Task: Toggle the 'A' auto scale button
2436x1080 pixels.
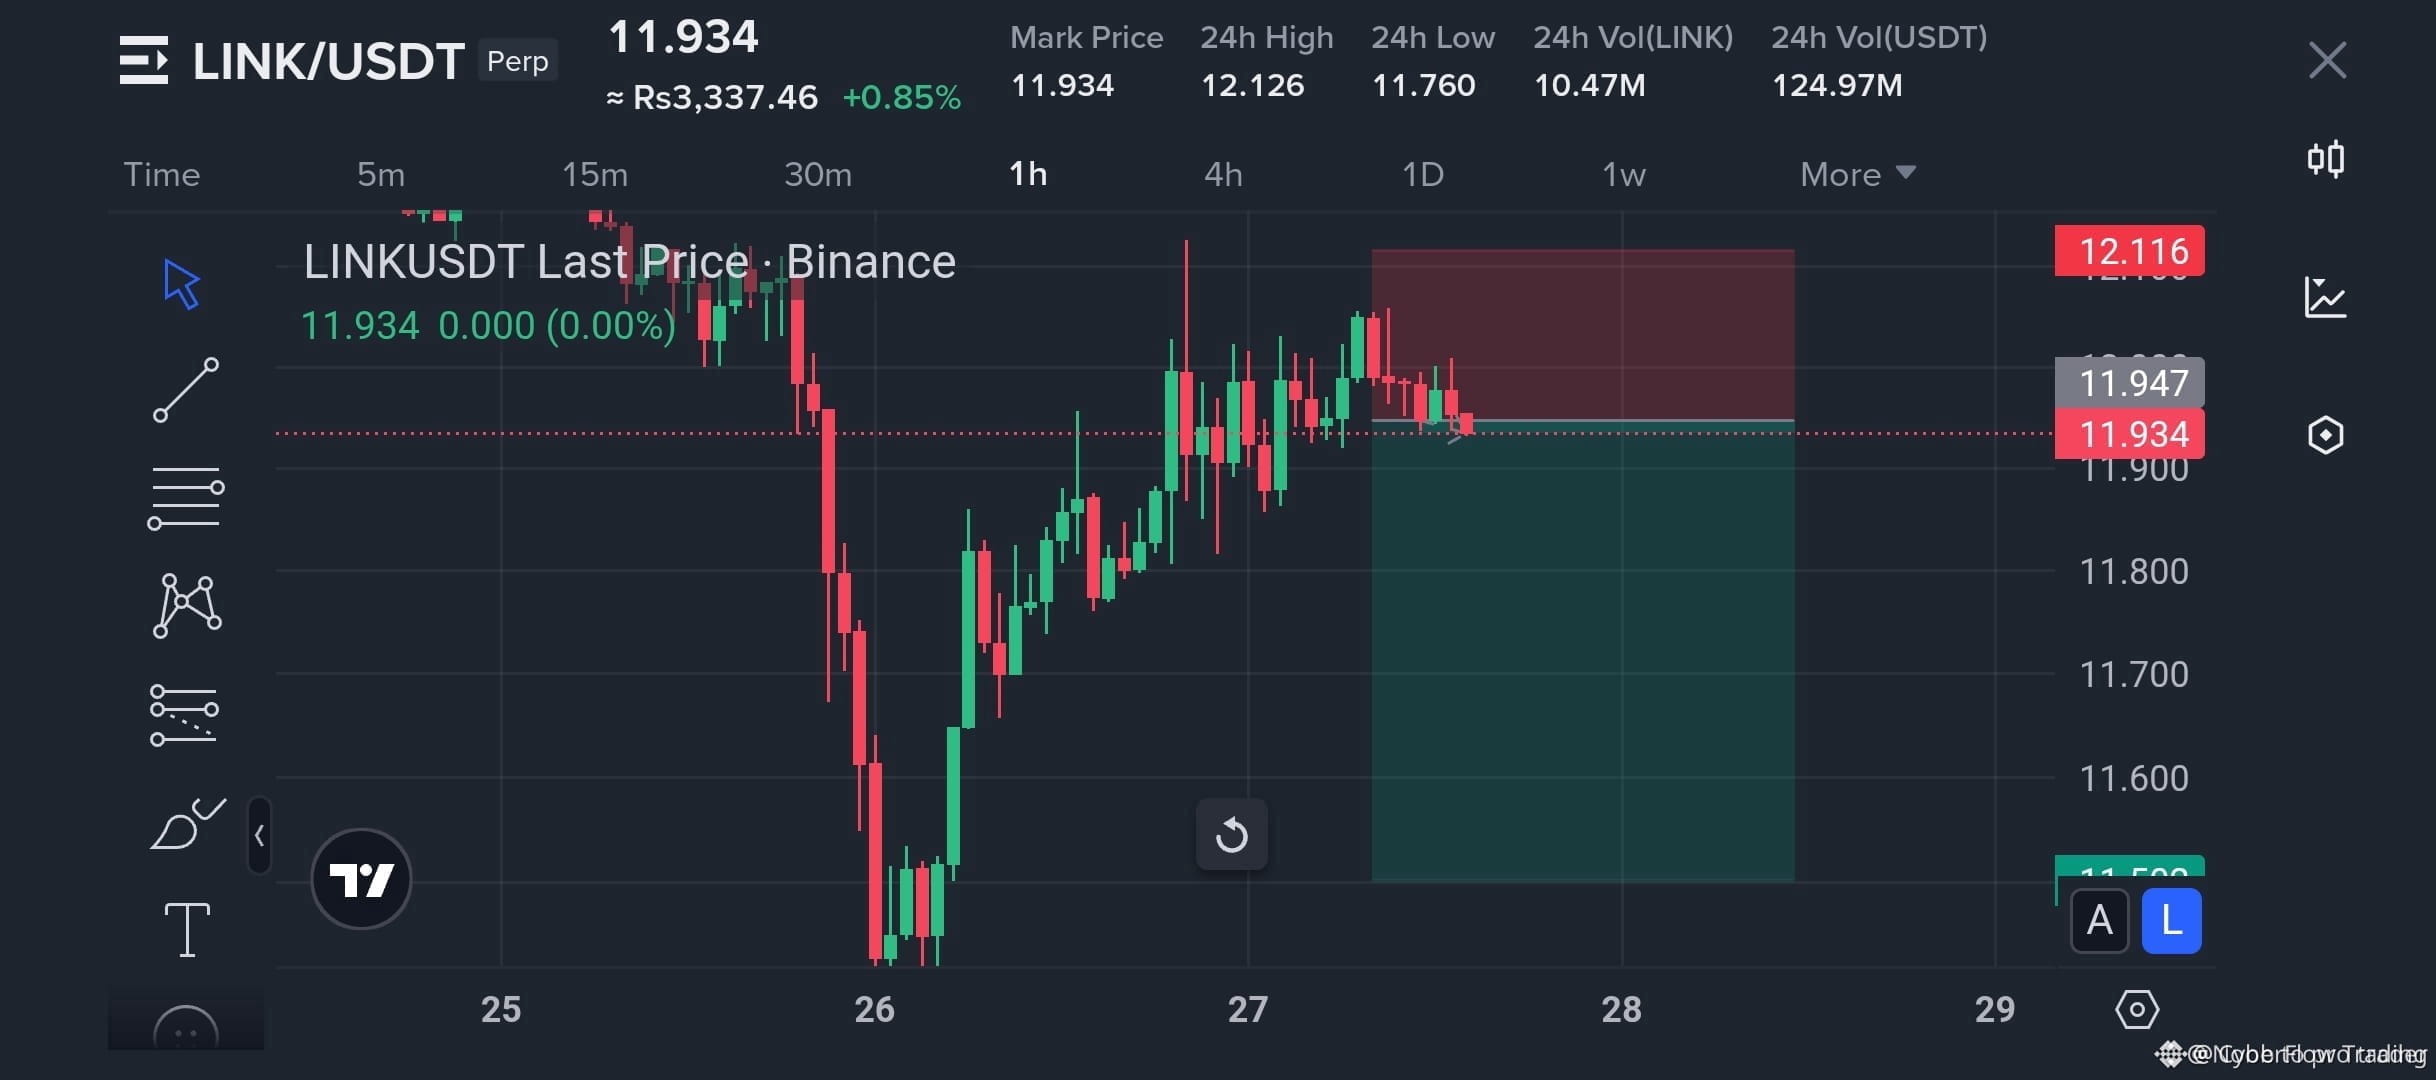Action: 2099,921
